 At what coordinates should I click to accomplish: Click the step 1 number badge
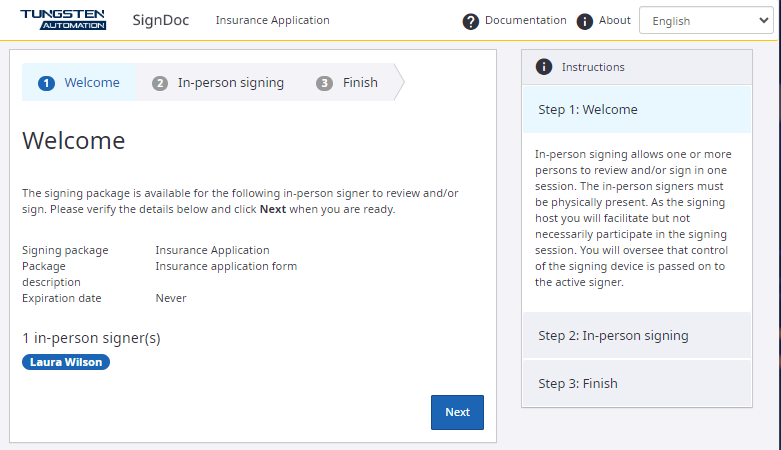click(46, 83)
